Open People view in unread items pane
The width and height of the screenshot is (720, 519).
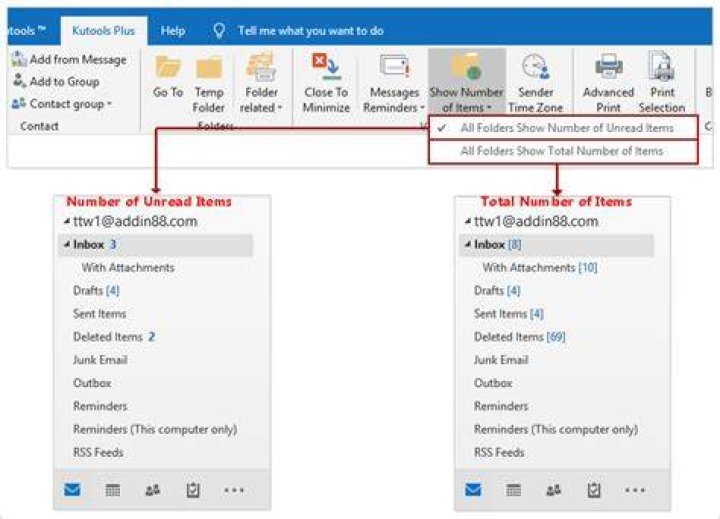pos(152,491)
